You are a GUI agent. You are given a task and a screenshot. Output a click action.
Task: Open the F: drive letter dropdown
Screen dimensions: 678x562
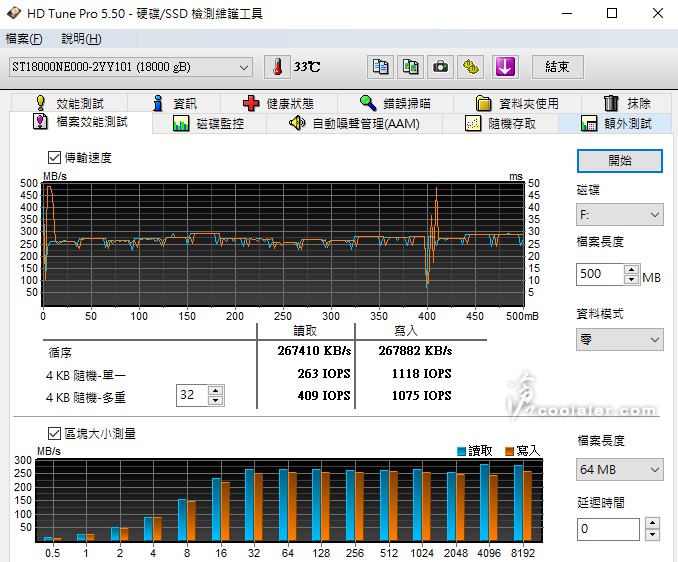[x=620, y=215]
